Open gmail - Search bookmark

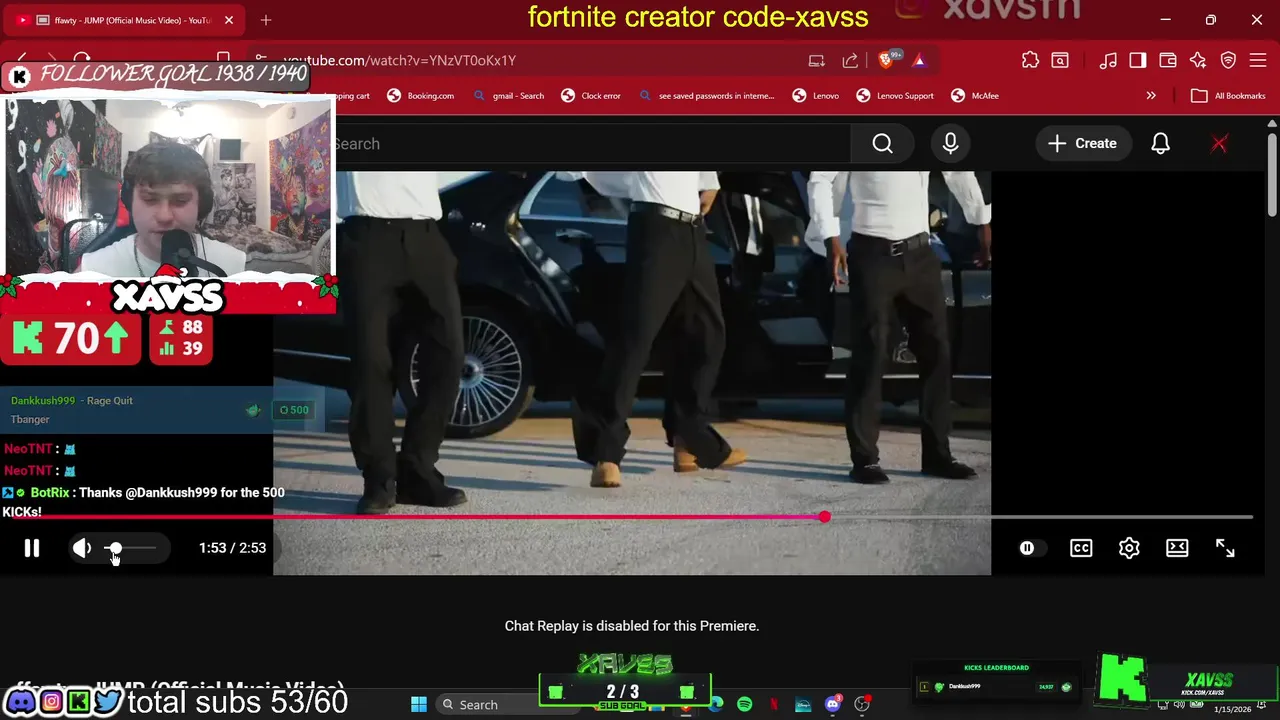pos(509,96)
